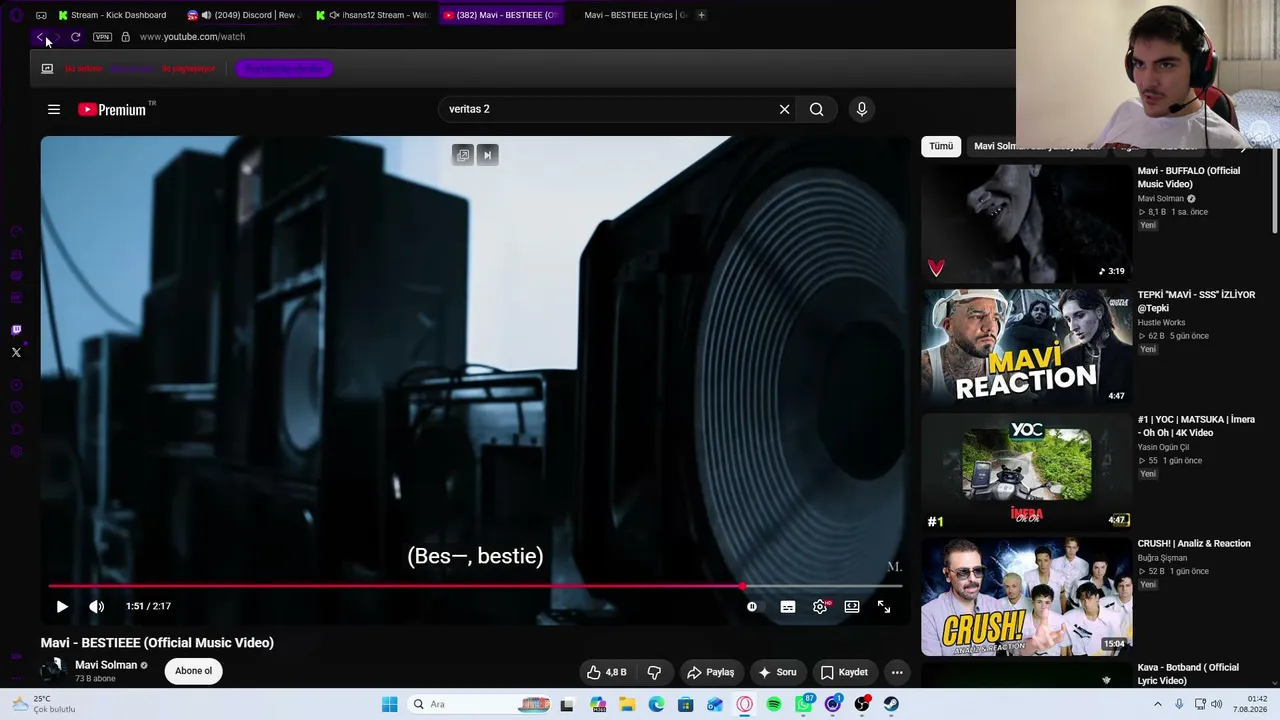Open Steam from the taskbar
1280x720 pixels.
891,704
